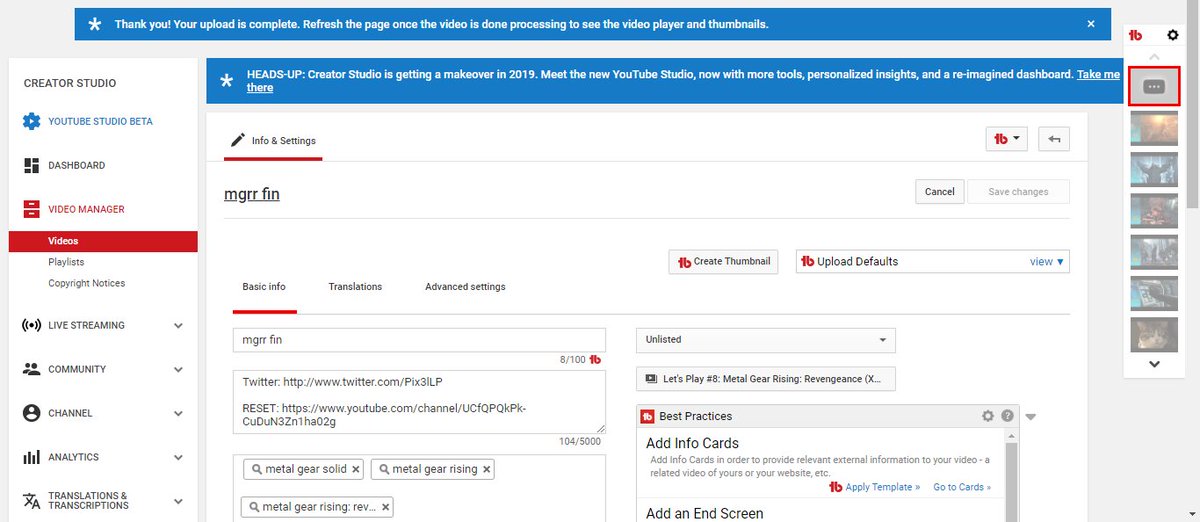Click the Analytics bar chart icon

tap(31, 457)
